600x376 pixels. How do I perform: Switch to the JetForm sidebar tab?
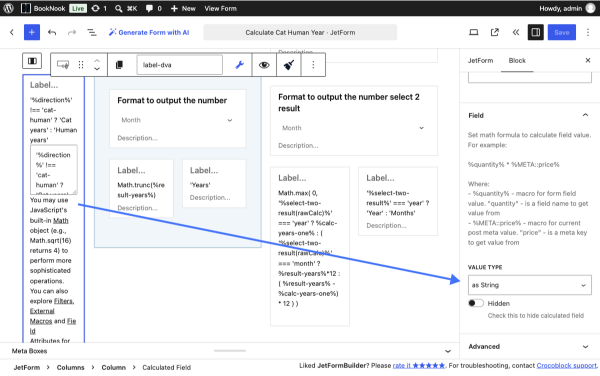pos(480,60)
